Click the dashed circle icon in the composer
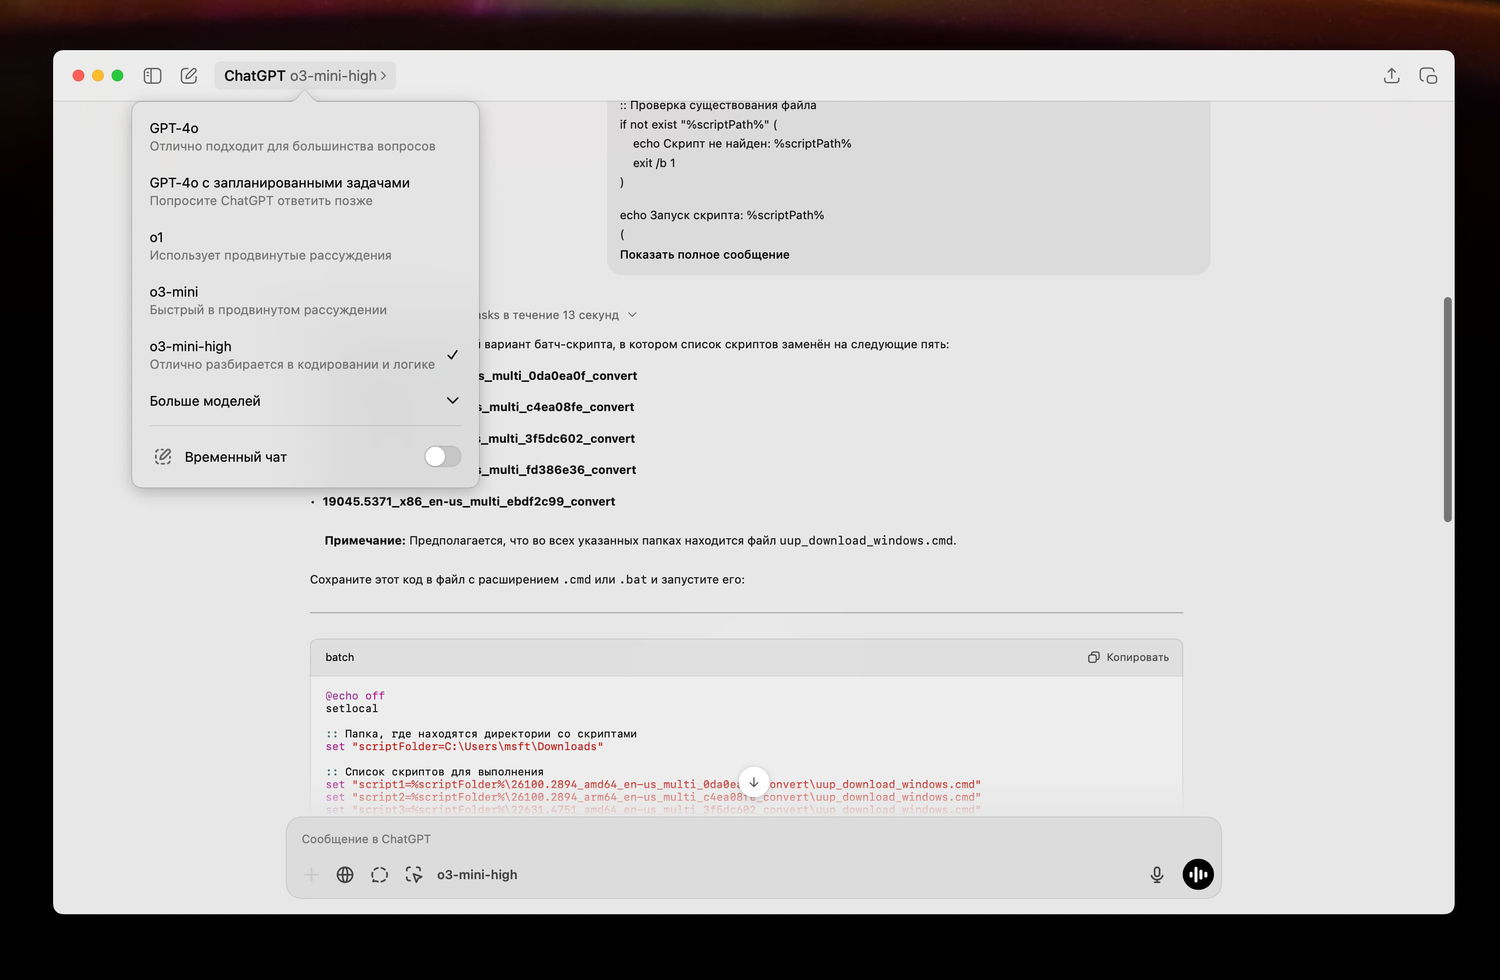This screenshot has width=1500, height=980. 379,875
